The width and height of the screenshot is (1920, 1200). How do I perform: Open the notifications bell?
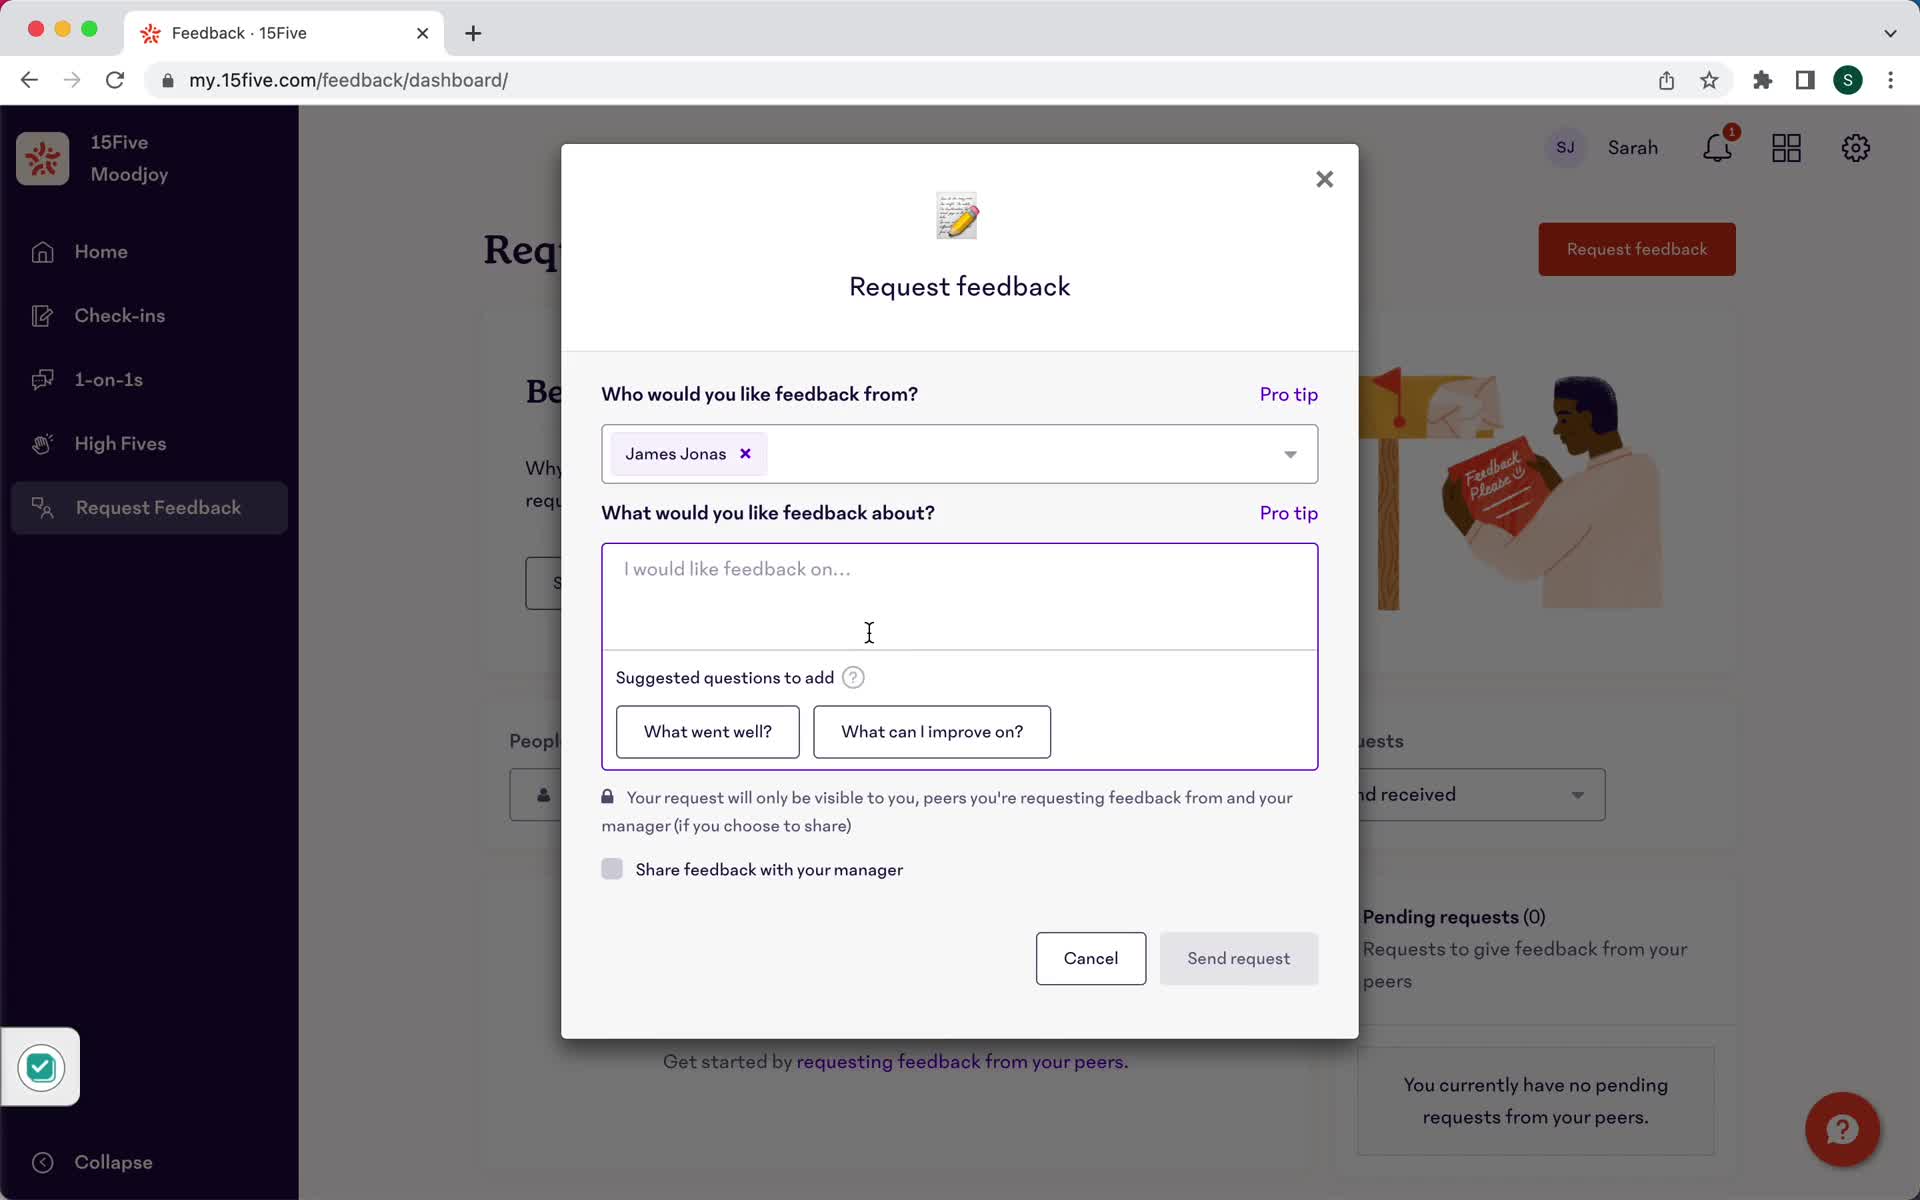point(1718,147)
